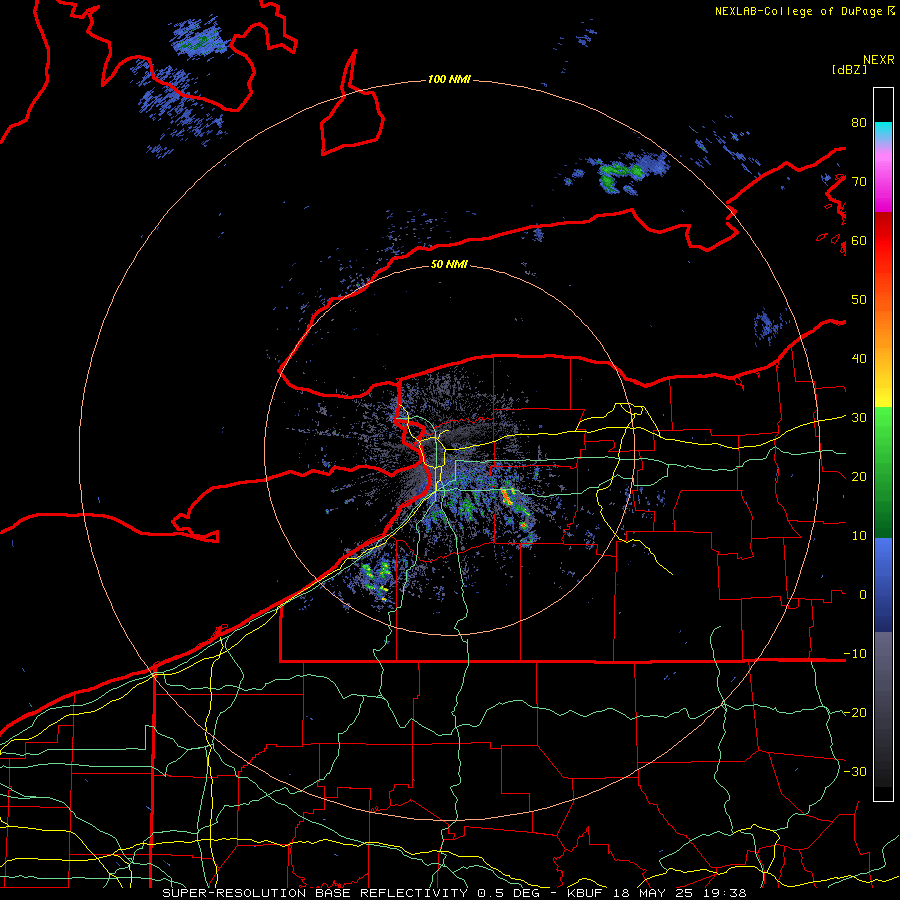
Task: Click the 50 NMI range ring label
Action: coord(449,264)
